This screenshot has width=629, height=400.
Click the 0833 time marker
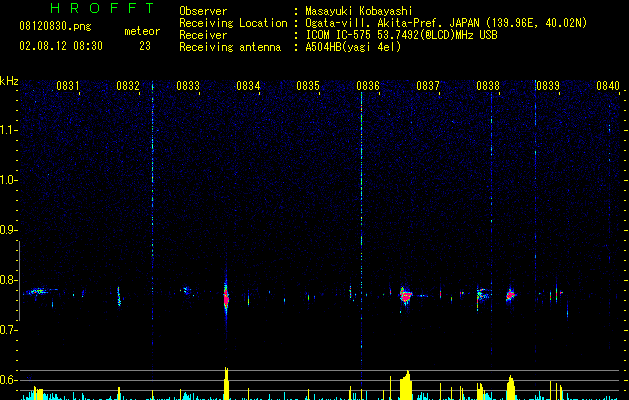coord(188,86)
